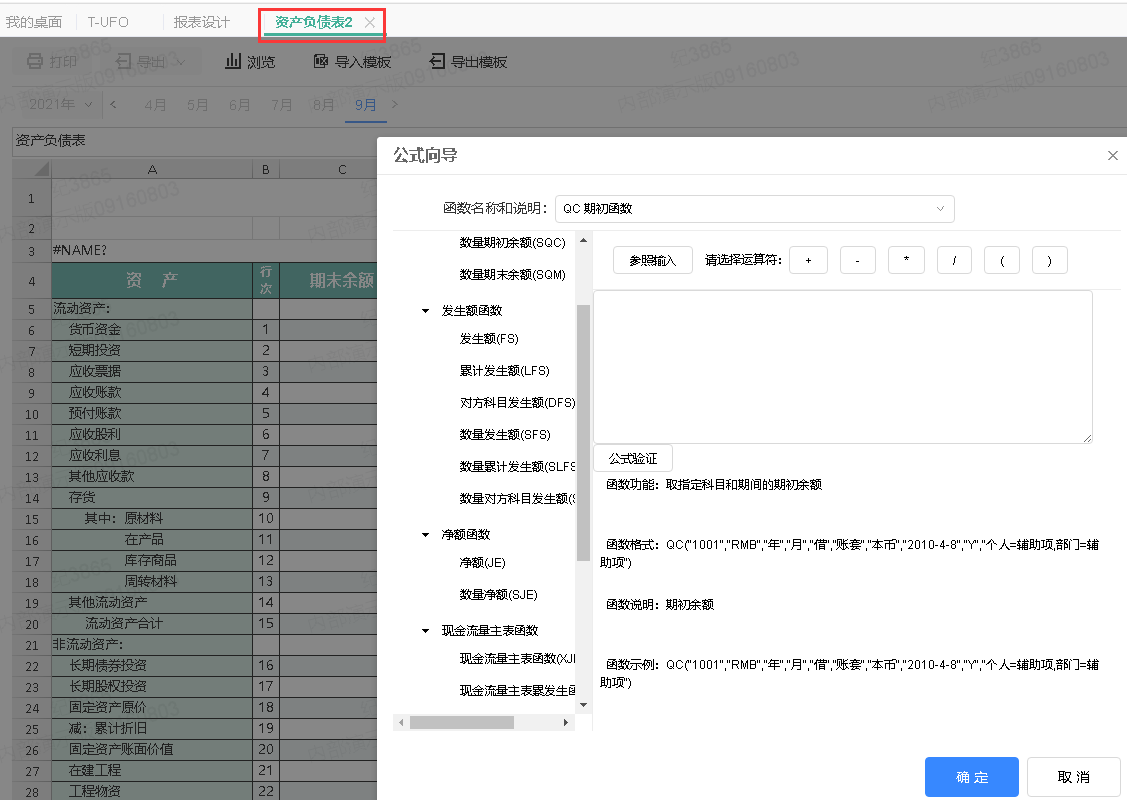
Task: Open the 导出 export dropdown
Action: tap(150, 62)
